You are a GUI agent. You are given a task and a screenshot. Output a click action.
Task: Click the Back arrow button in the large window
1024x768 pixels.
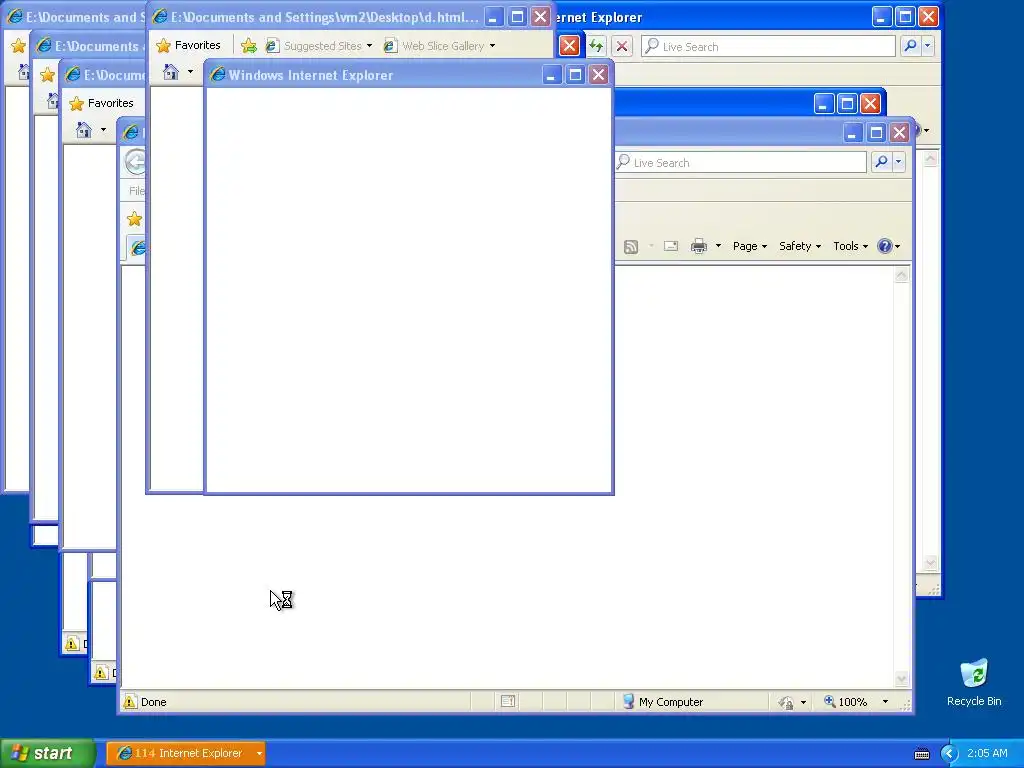[x=135, y=162]
